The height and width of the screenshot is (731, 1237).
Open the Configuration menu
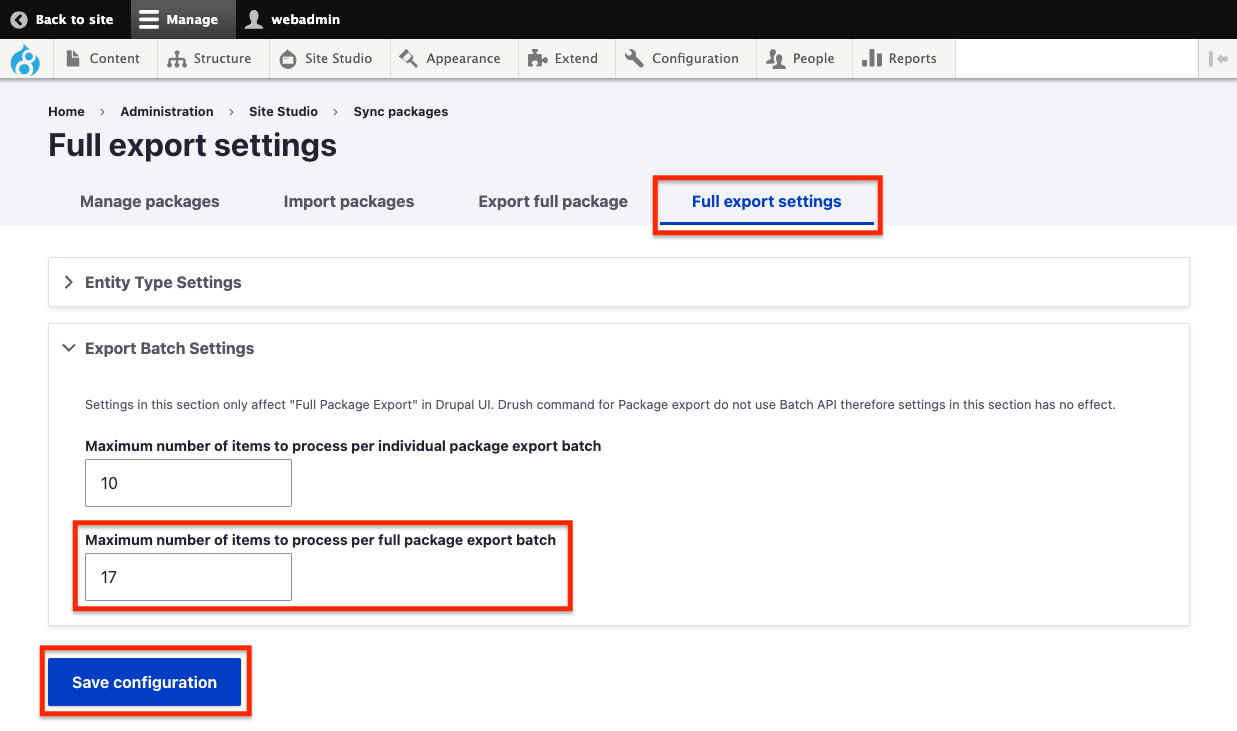682,59
